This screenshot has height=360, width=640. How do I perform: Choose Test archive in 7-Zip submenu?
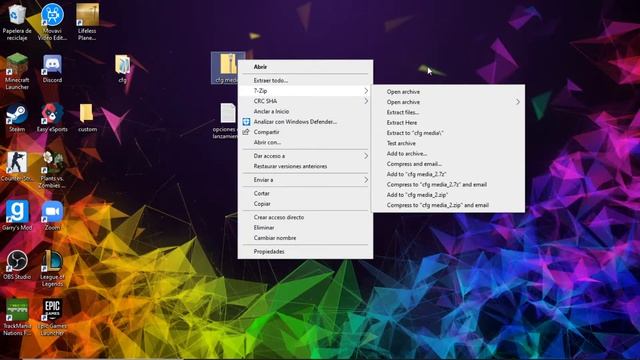(448, 143)
